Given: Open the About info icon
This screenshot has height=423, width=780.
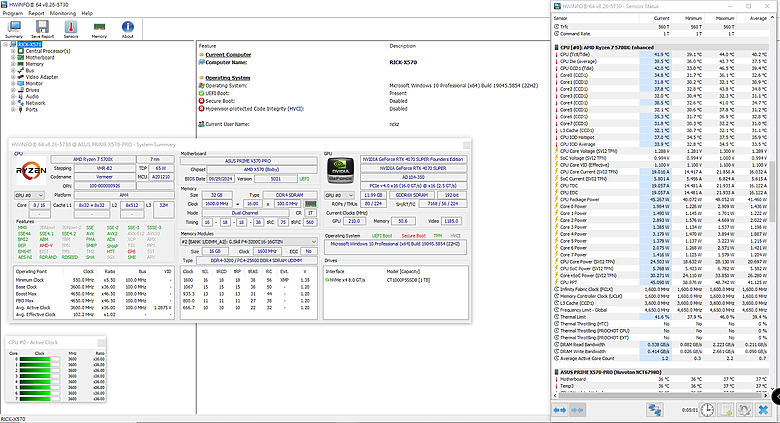Looking at the screenshot, I should click(x=127, y=29).
